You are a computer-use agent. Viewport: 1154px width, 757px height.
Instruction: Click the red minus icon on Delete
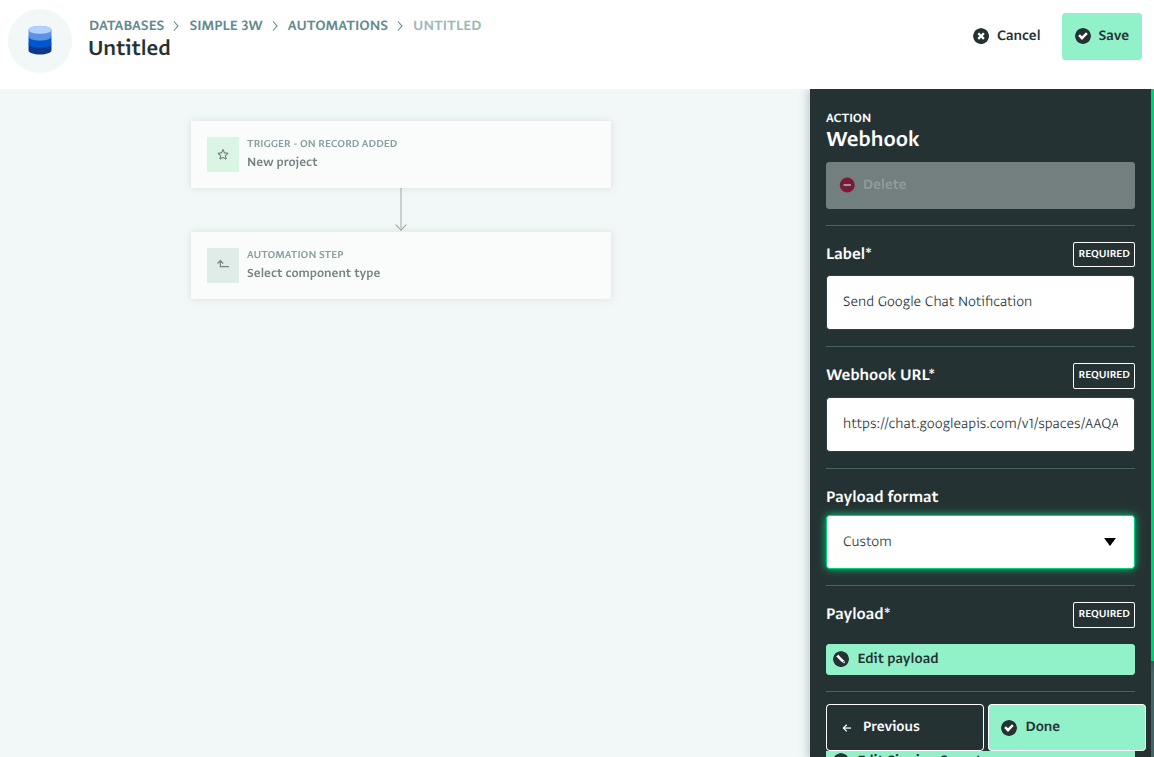(x=847, y=185)
